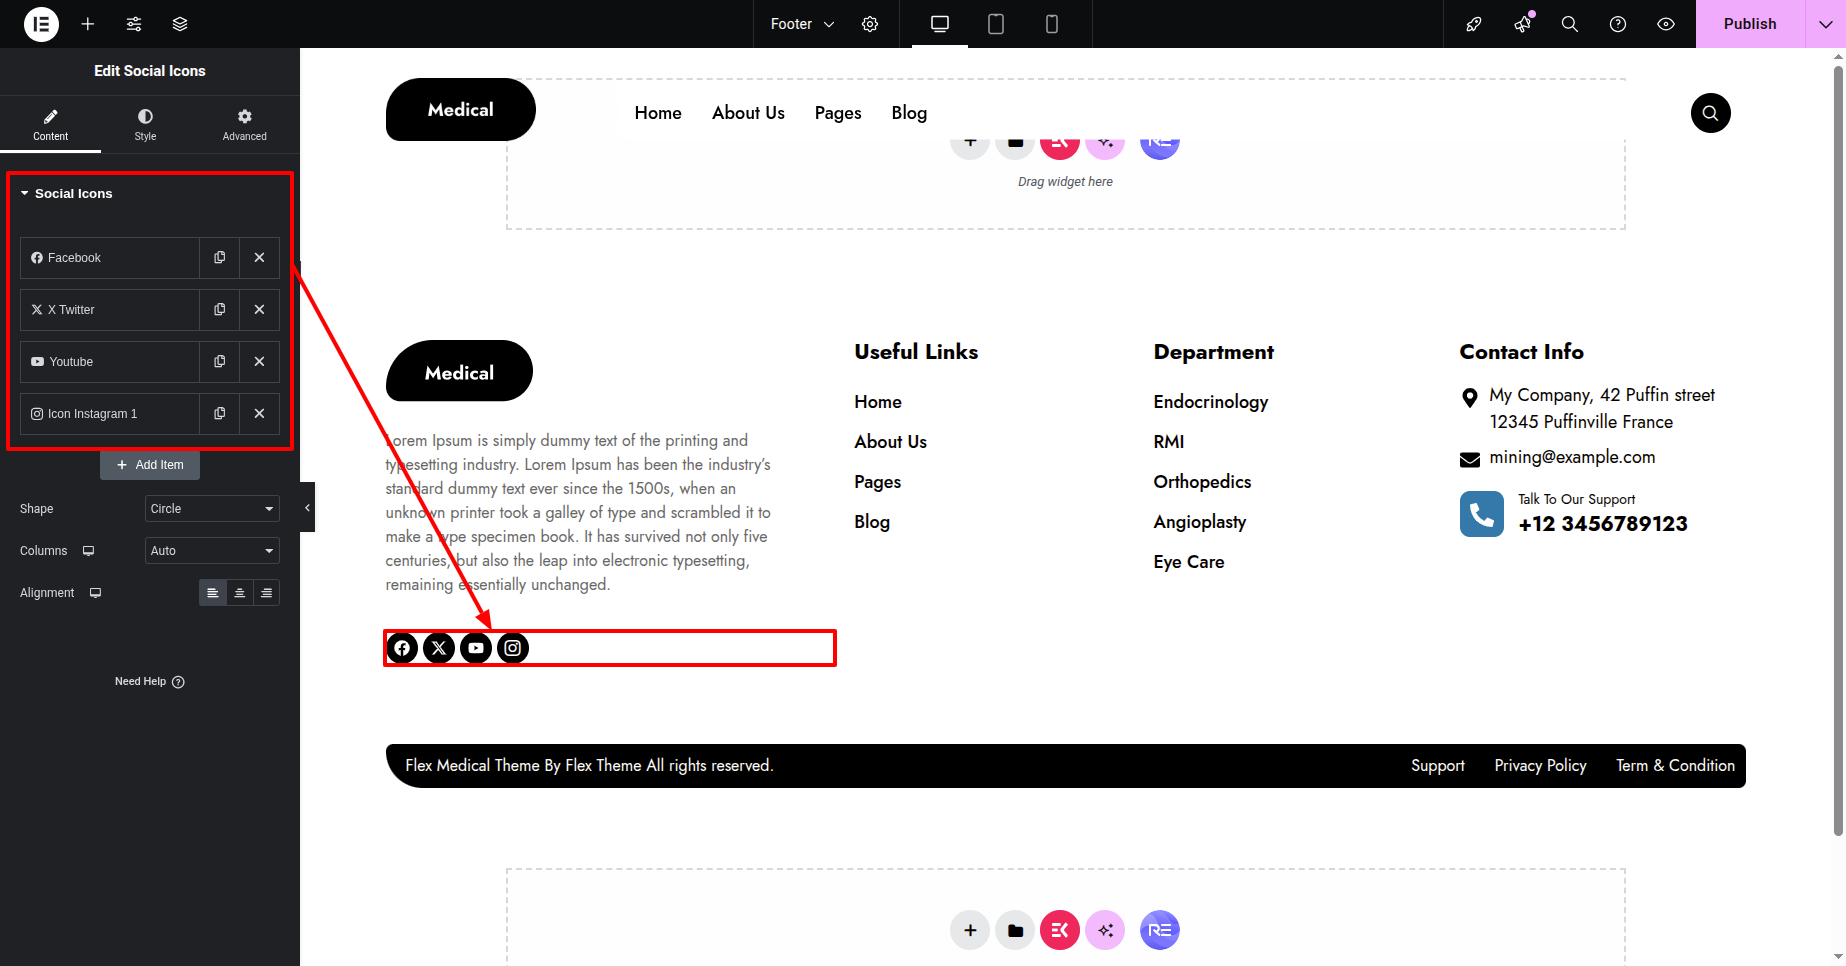Click the add element plus icon in top bar

point(88,24)
